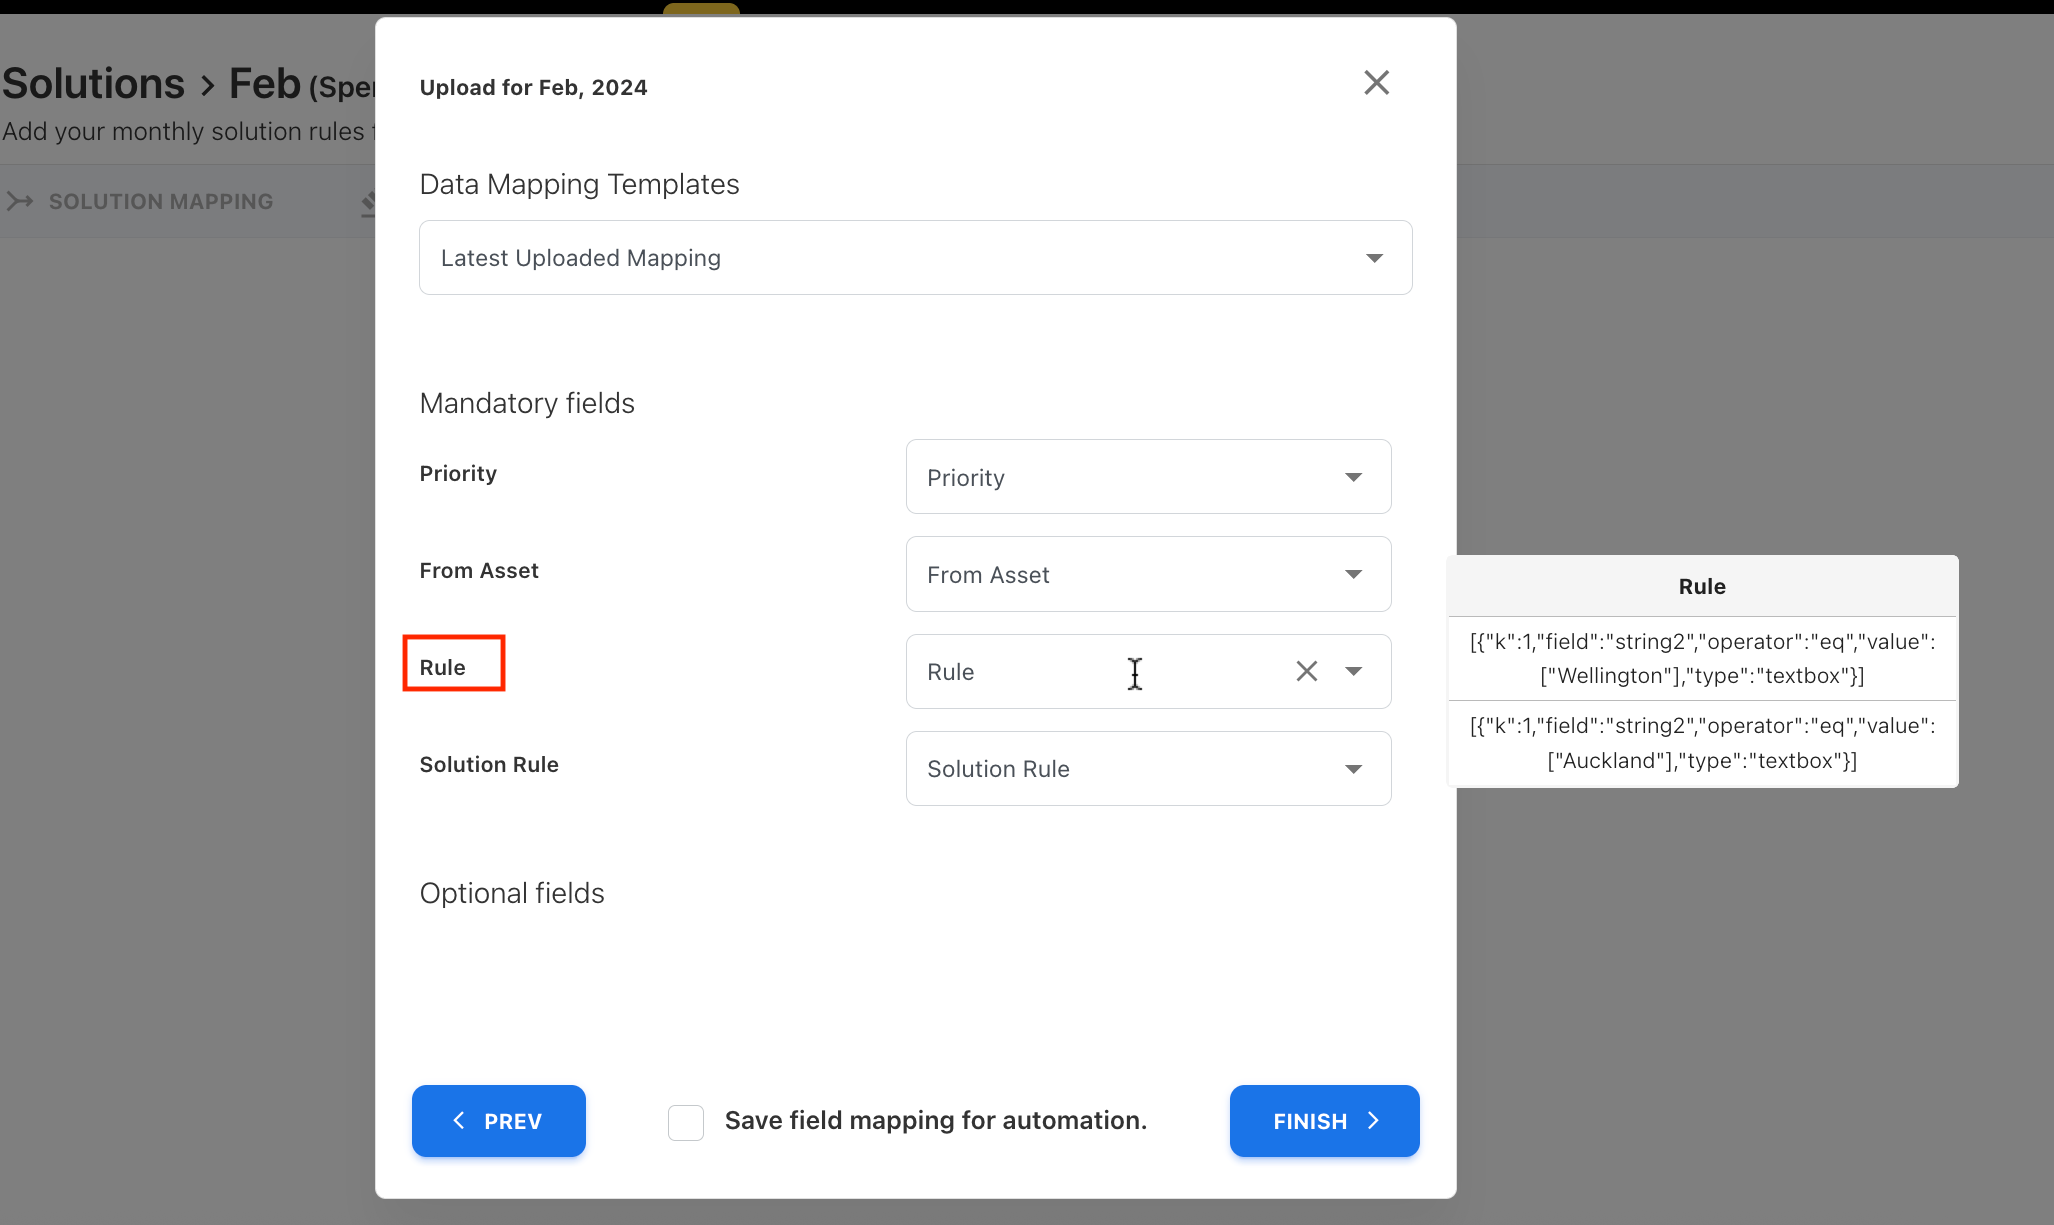Open the From Asset dropdown
The width and height of the screenshot is (2054, 1225).
pos(1147,574)
